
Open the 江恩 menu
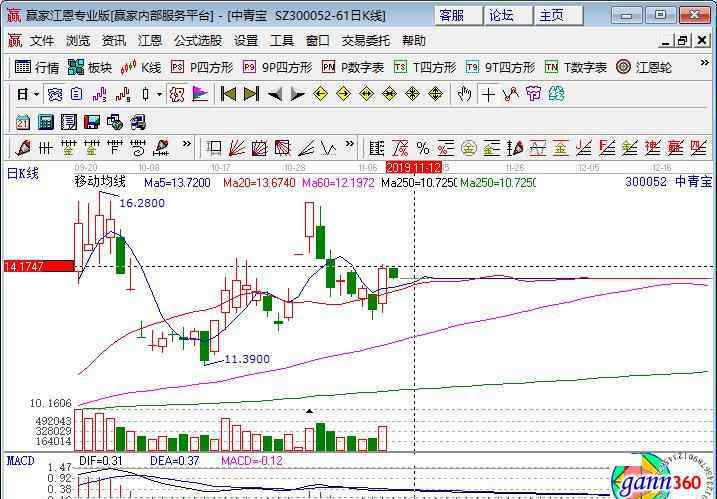[x=150, y=41]
